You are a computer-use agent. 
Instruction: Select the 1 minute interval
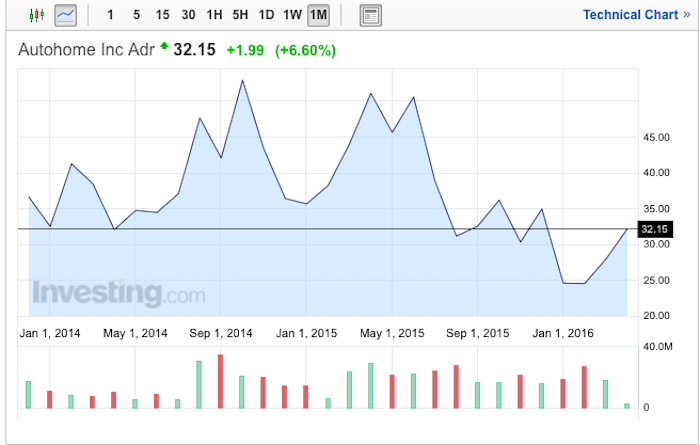click(110, 15)
